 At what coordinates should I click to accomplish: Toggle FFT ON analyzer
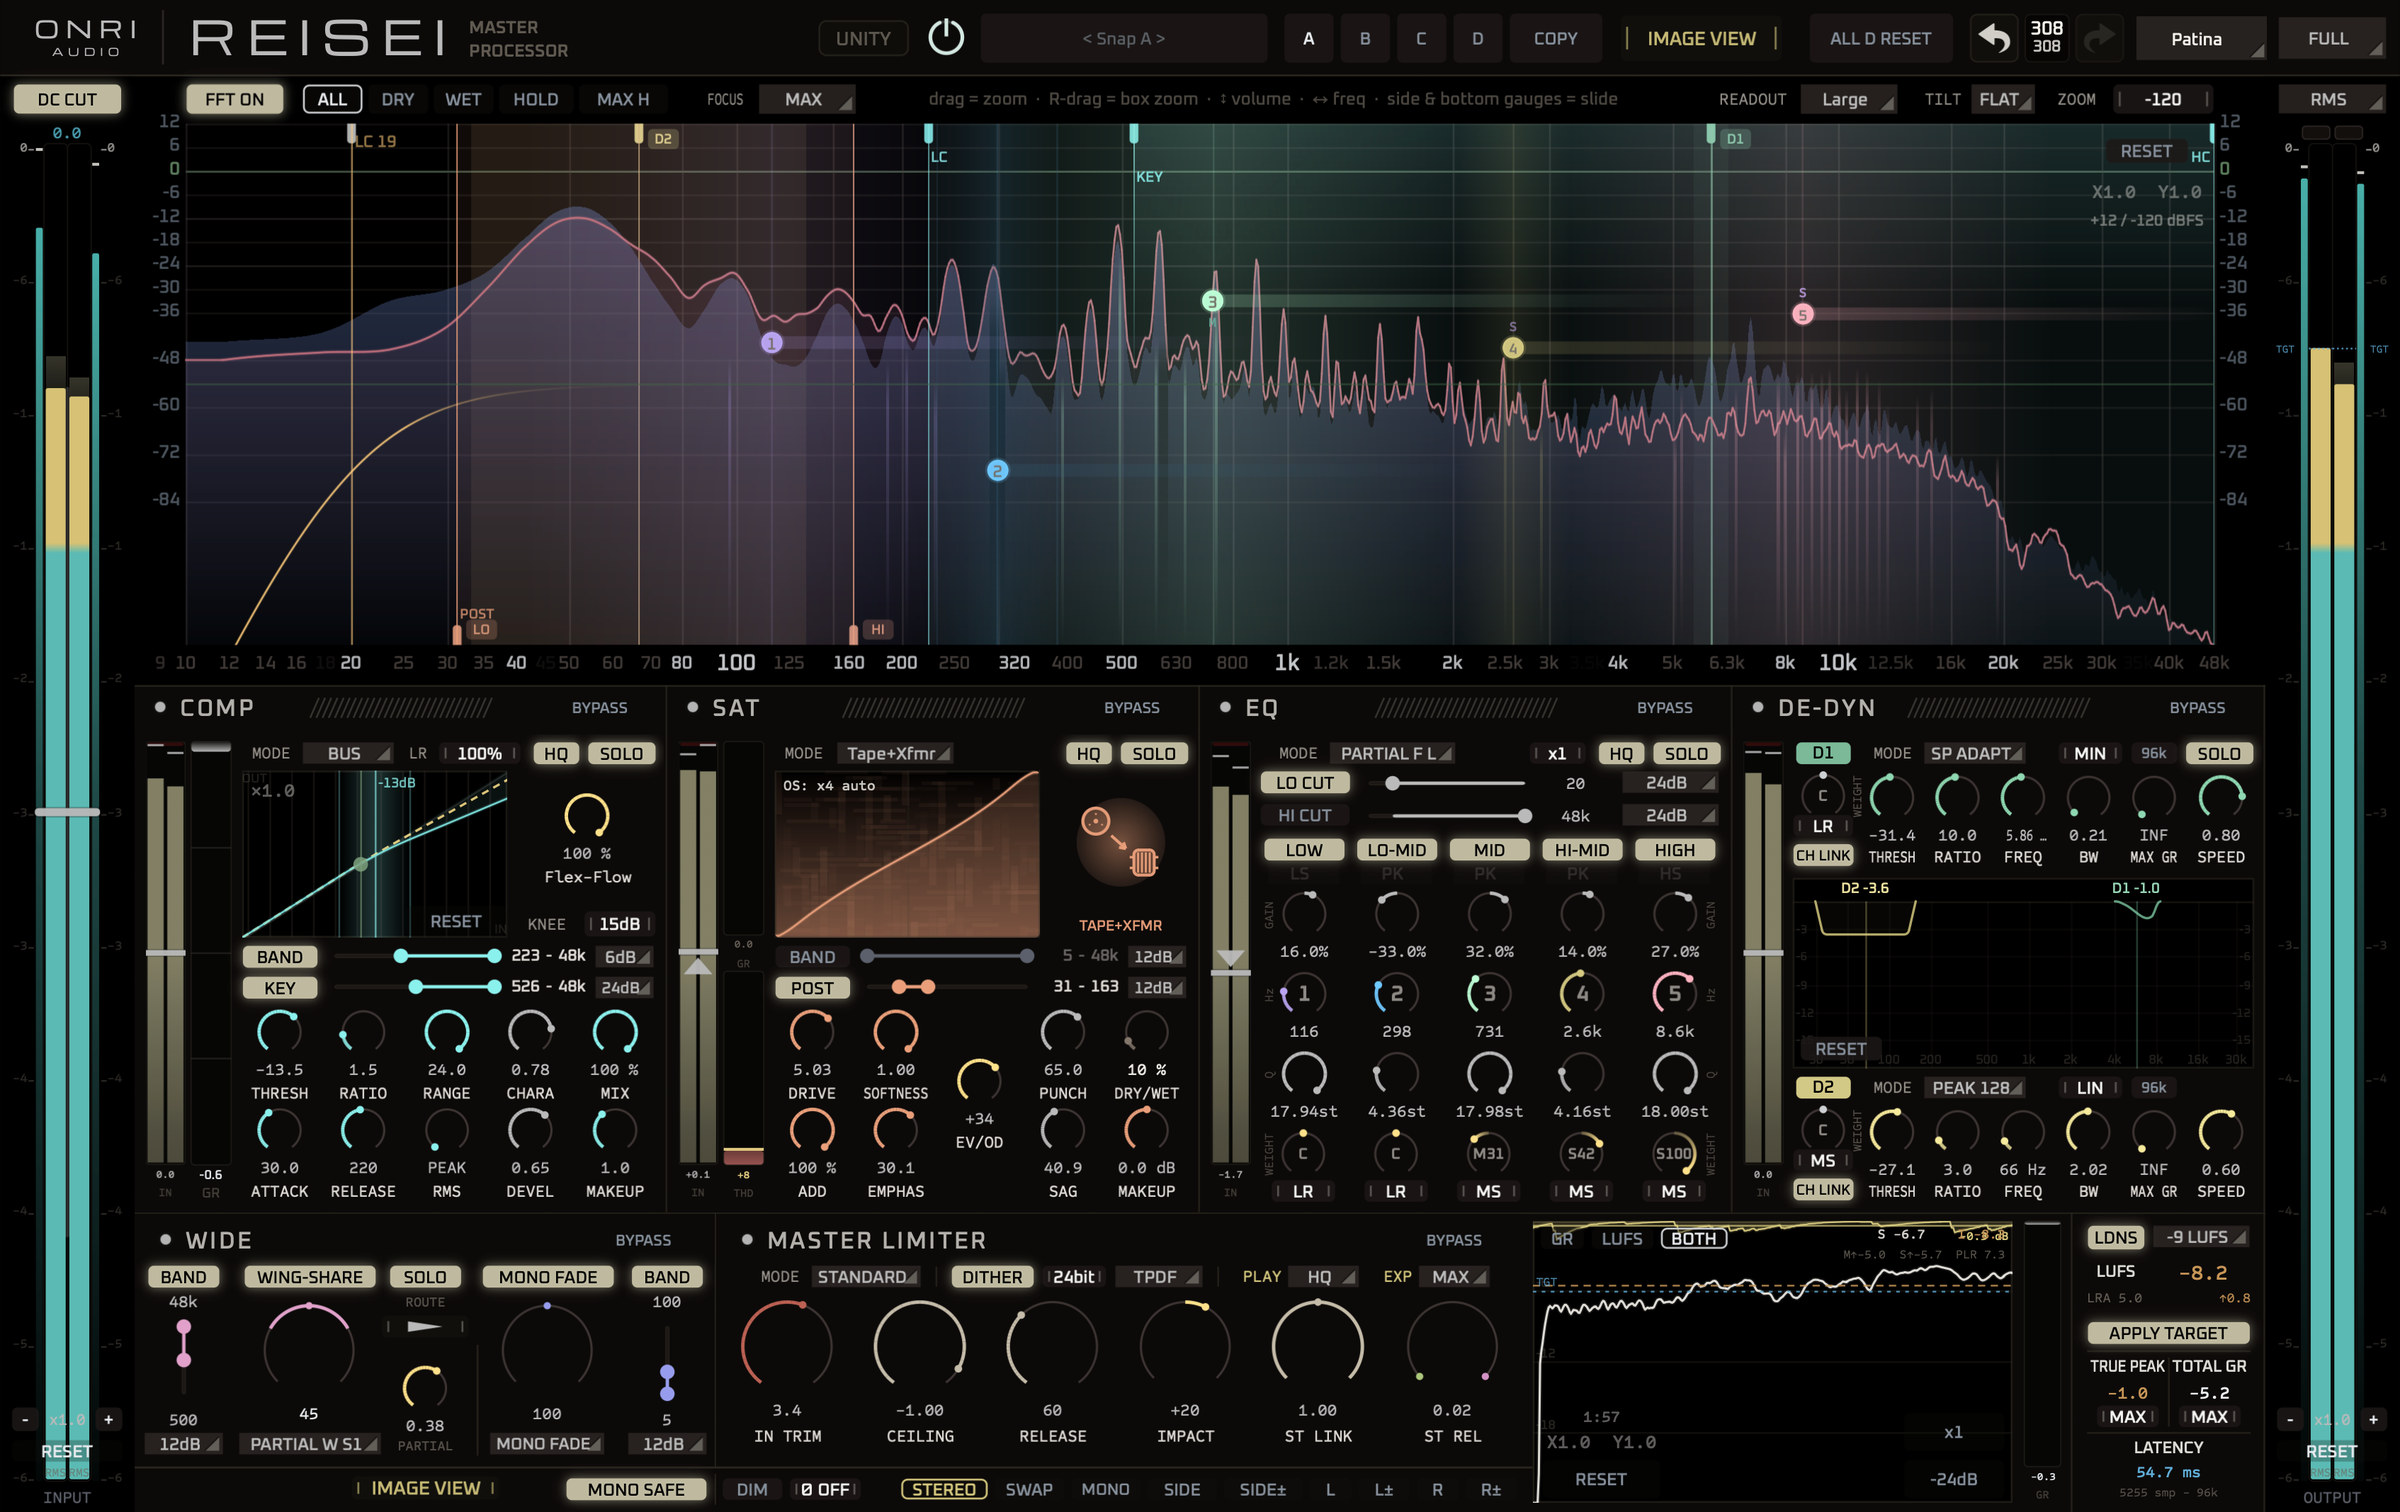[234, 99]
